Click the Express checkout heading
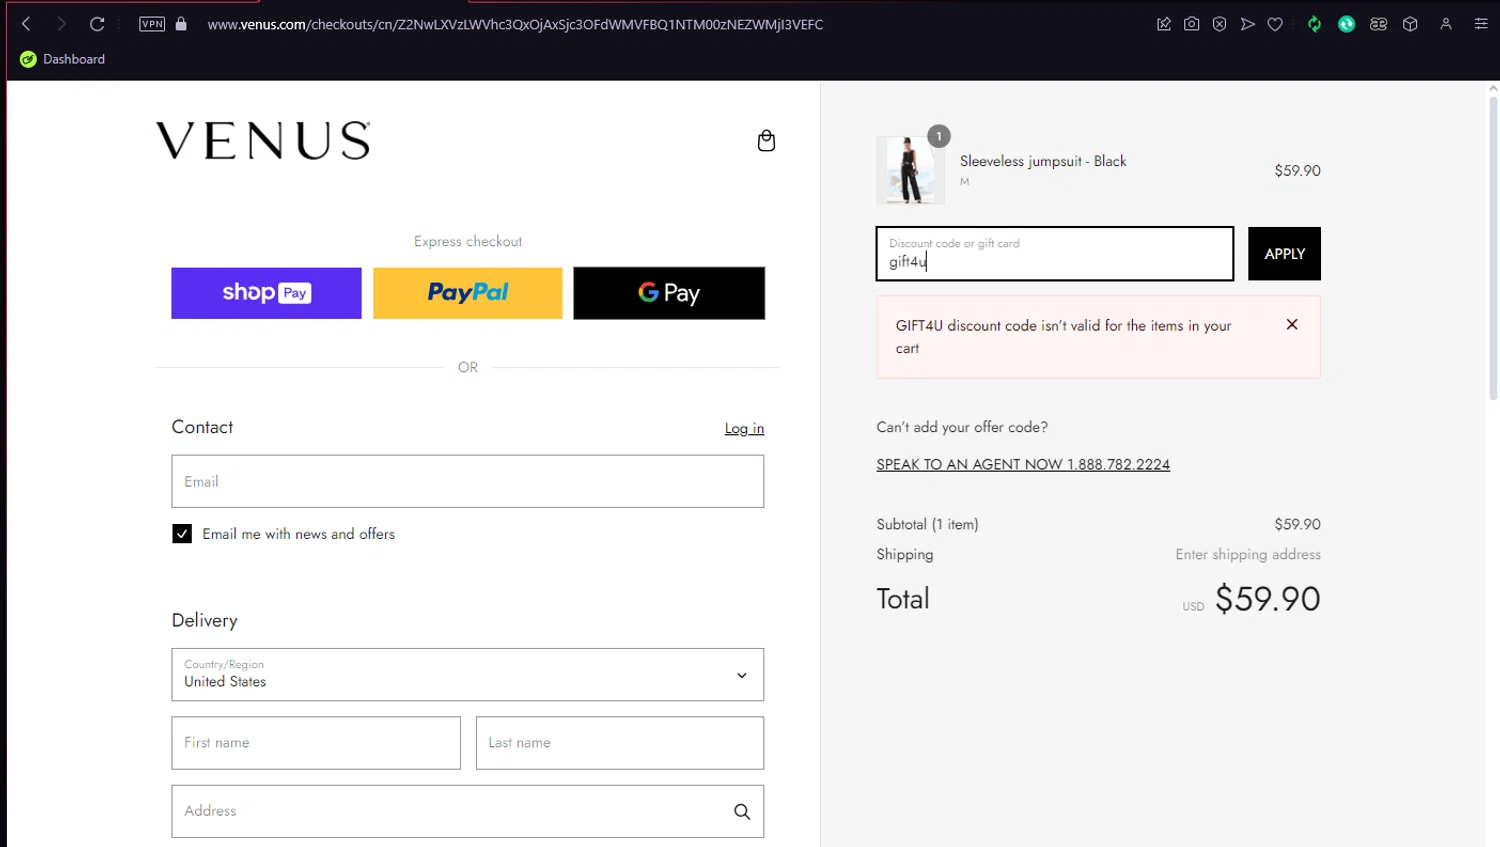Screen dimensions: 1500x847 (468, 241)
